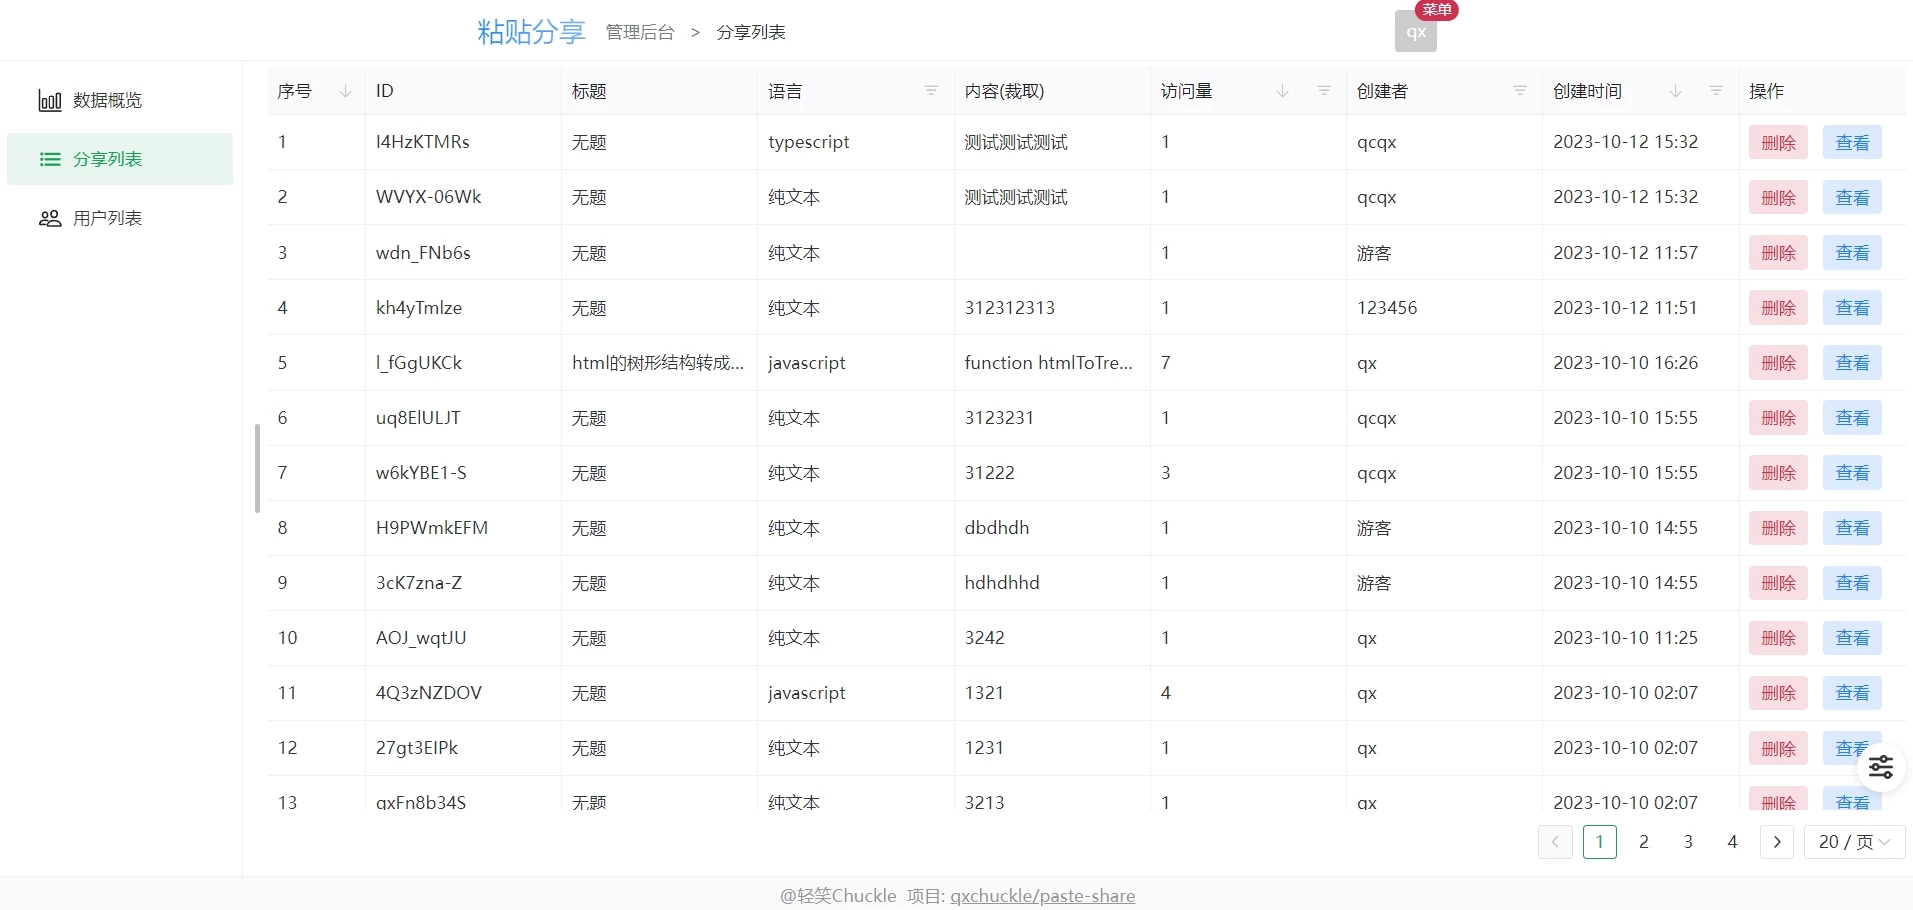
Task: Delete share 4Q3zNZDOV
Action: point(1778,693)
